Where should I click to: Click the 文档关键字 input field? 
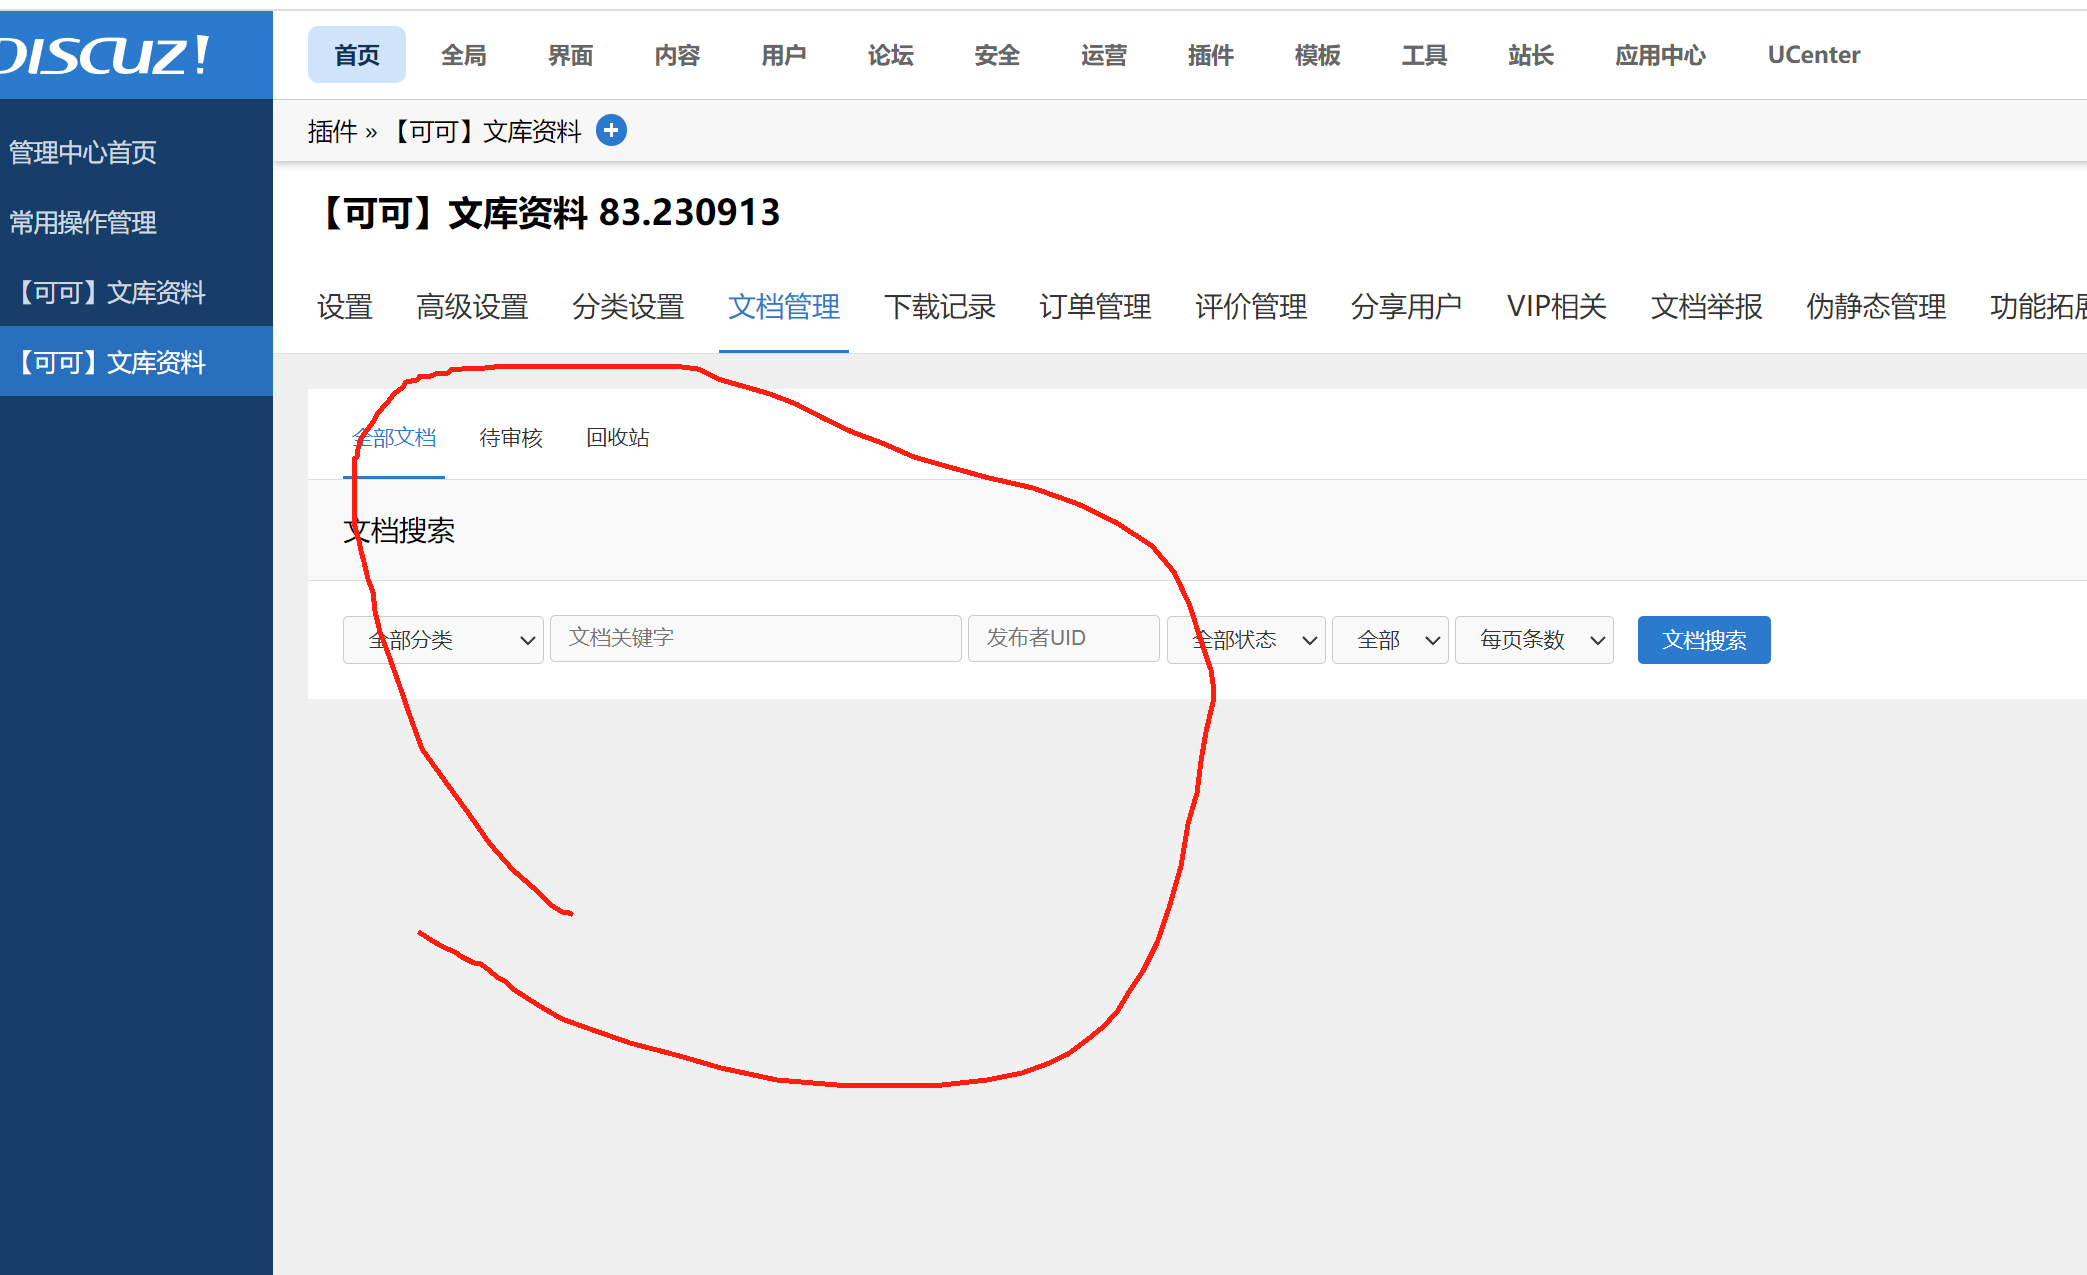pyautogui.click(x=756, y=638)
